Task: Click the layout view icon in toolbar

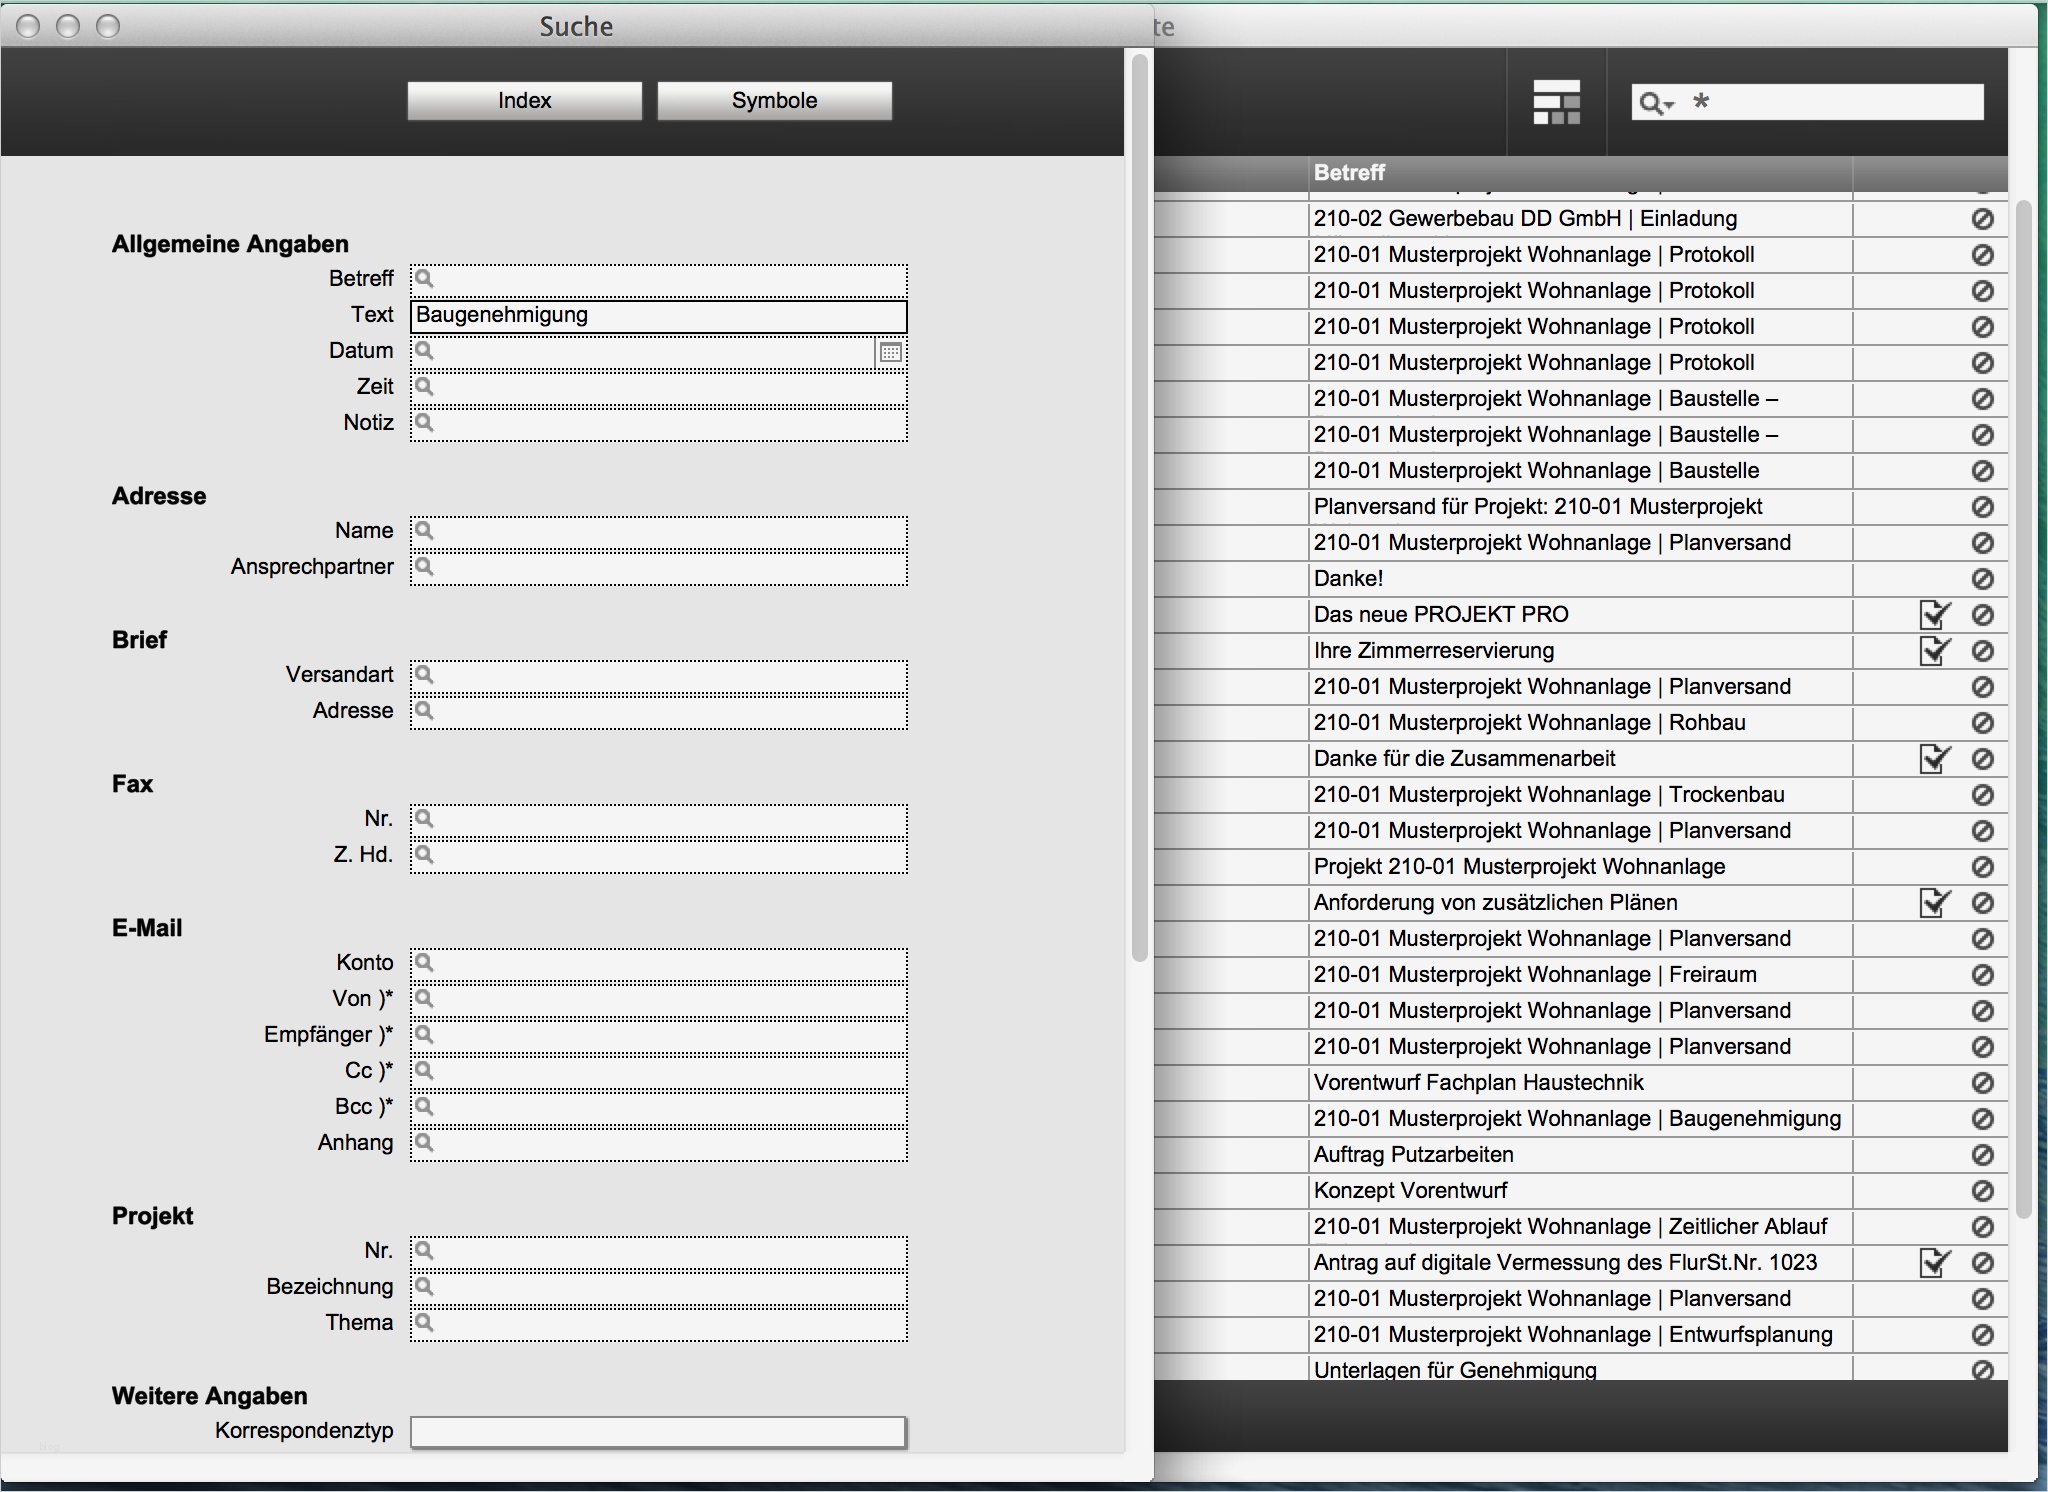Action: (1556, 102)
